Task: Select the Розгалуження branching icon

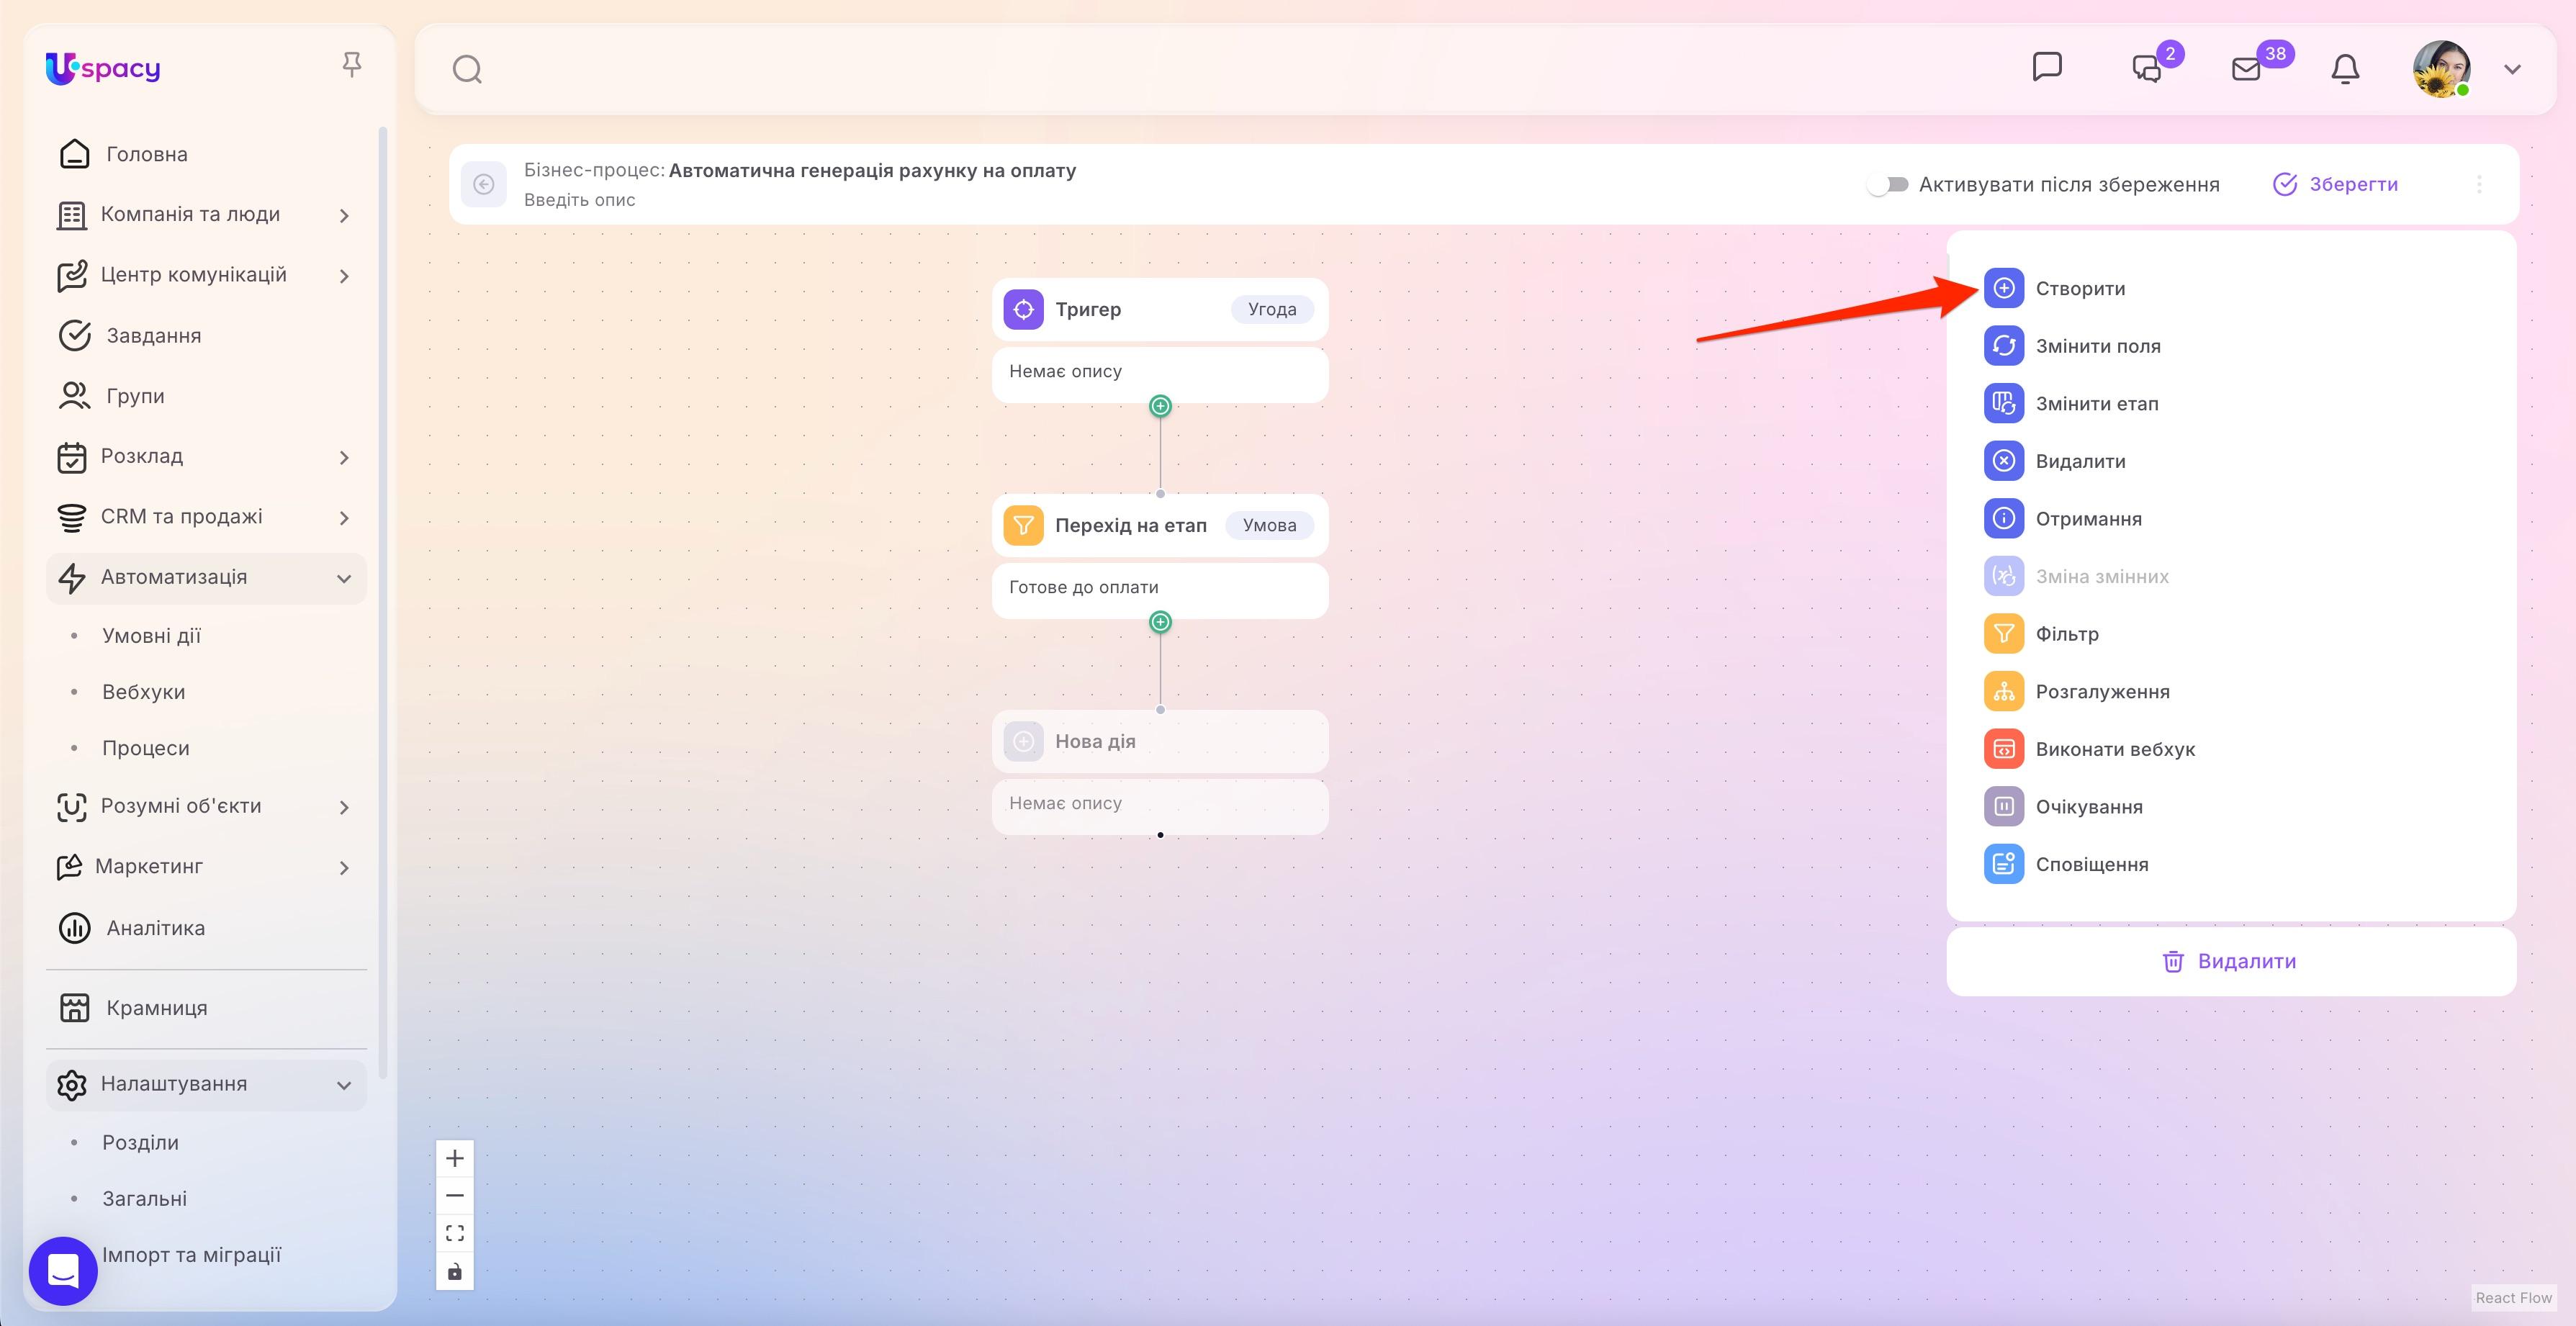Action: (x=2003, y=691)
